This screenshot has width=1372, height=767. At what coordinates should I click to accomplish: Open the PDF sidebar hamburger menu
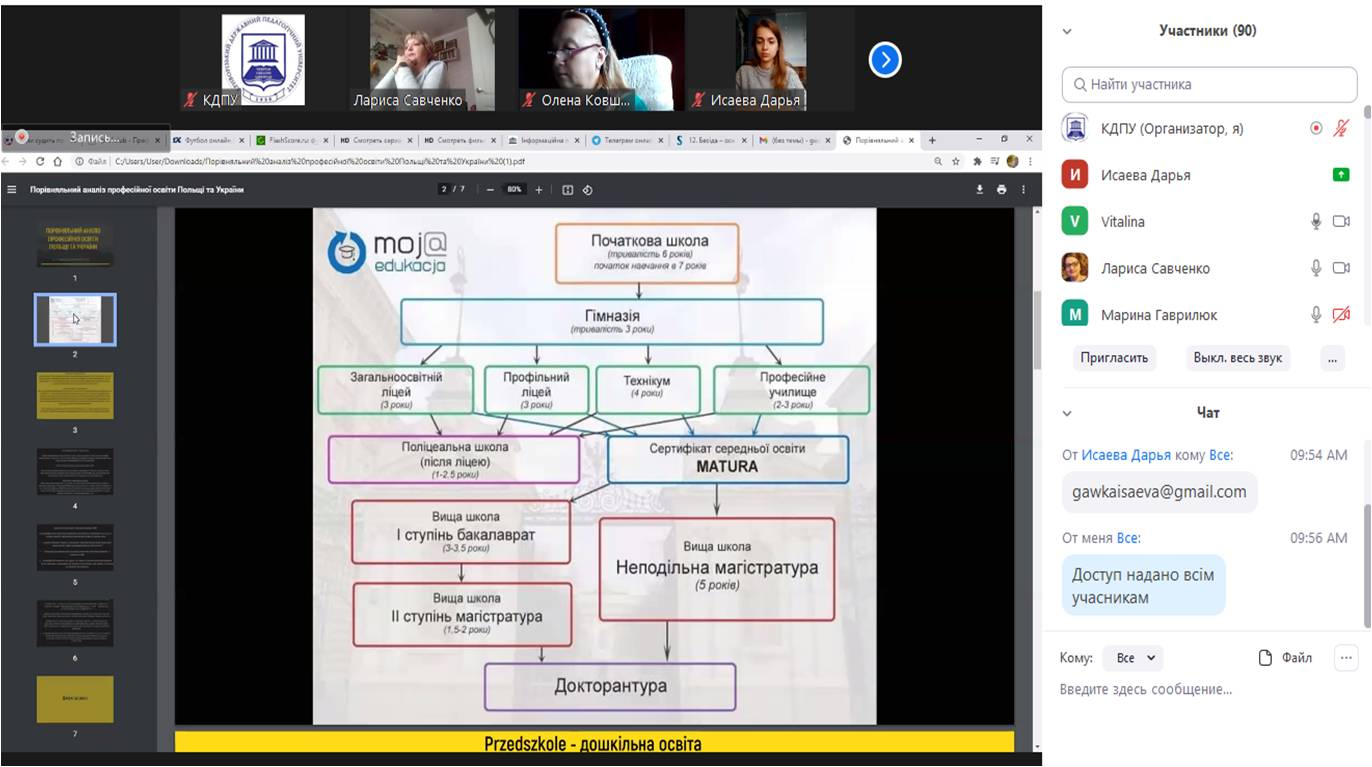(12, 190)
